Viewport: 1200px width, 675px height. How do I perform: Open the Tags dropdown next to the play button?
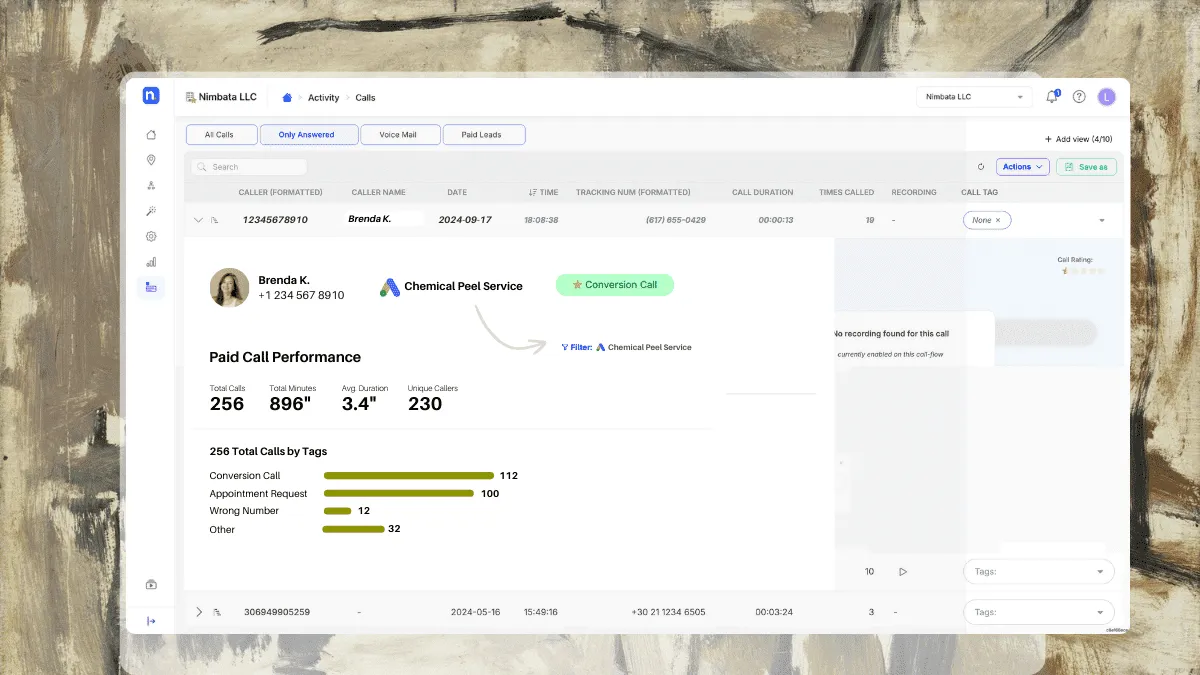1038,572
